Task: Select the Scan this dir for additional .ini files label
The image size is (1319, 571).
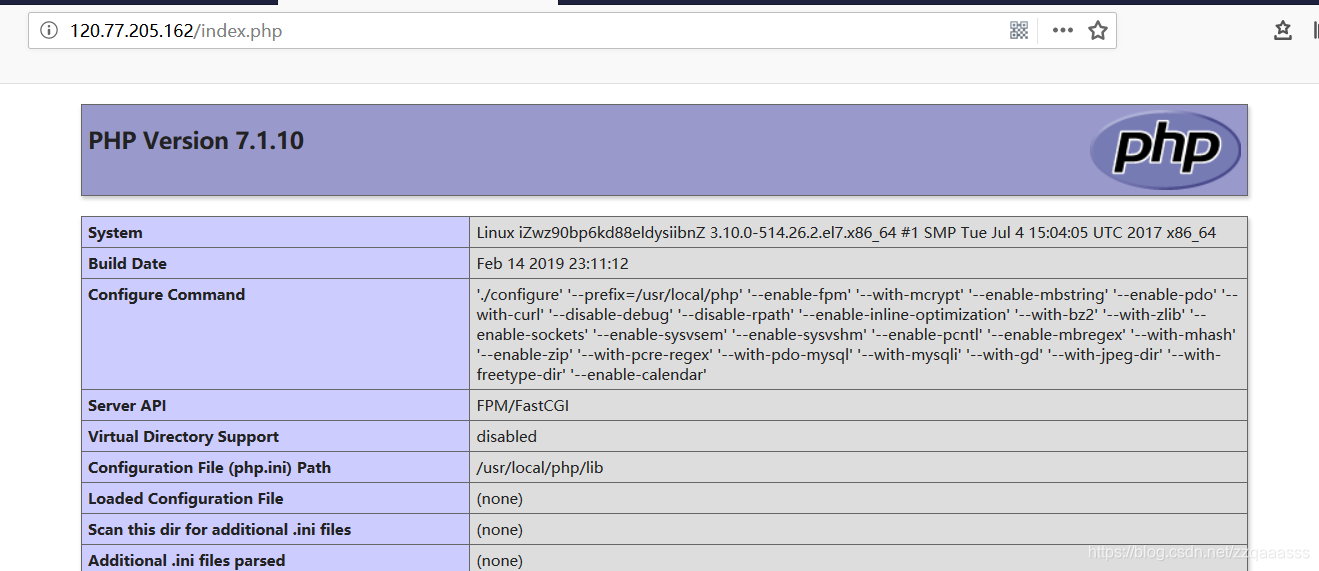Action: point(219,530)
